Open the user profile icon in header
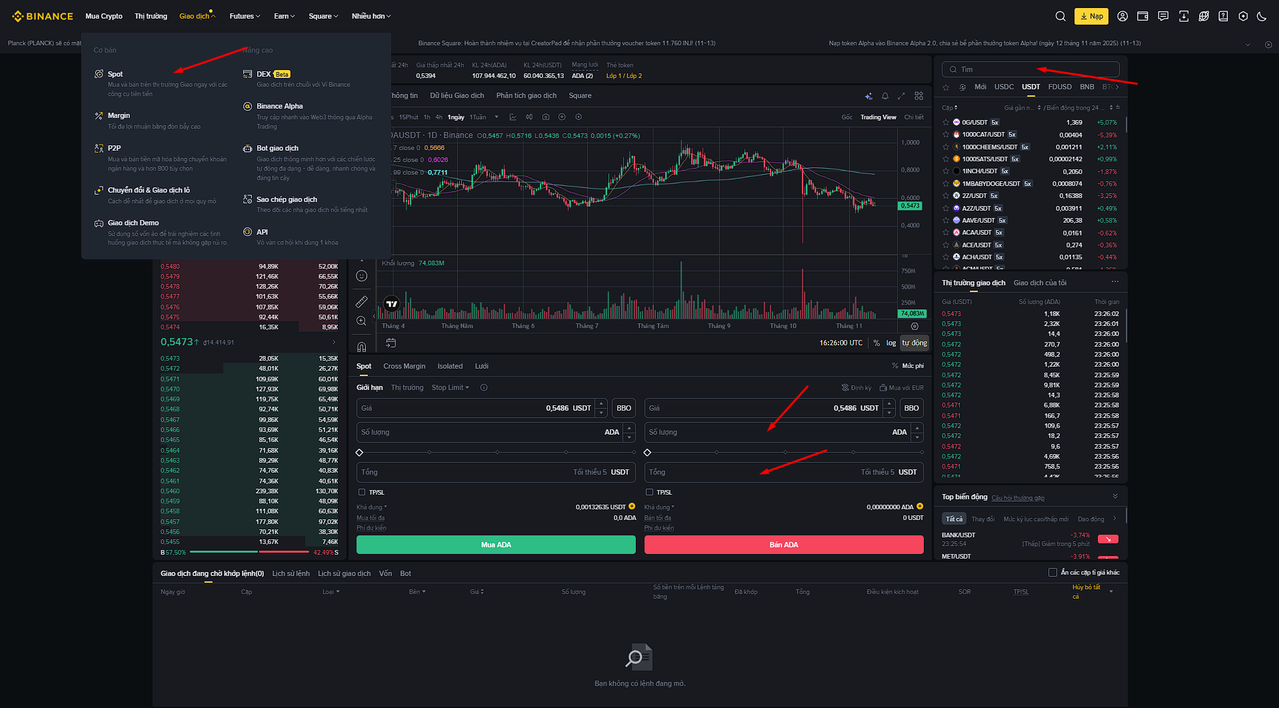 pyautogui.click(x=1122, y=16)
